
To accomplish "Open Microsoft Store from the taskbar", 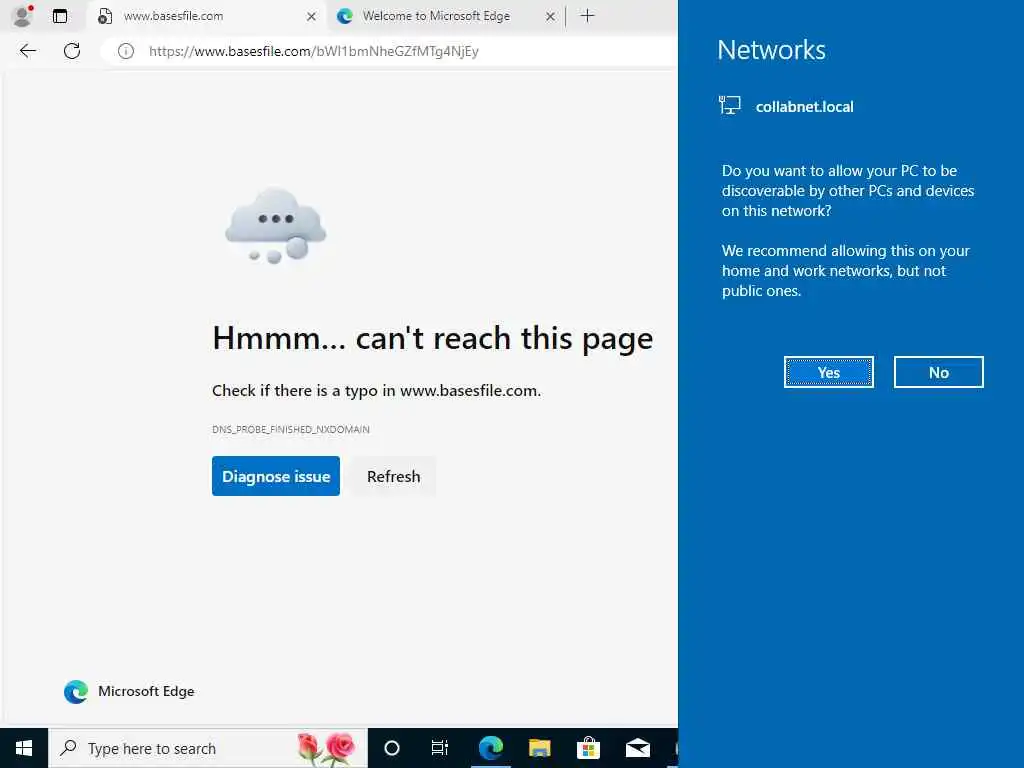I will click(588, 748).
